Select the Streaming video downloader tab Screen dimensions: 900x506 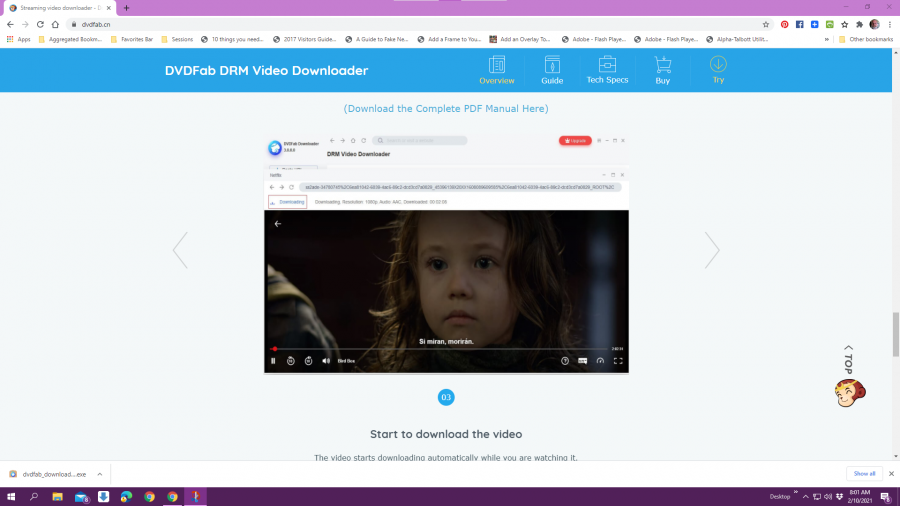[60, 7]
